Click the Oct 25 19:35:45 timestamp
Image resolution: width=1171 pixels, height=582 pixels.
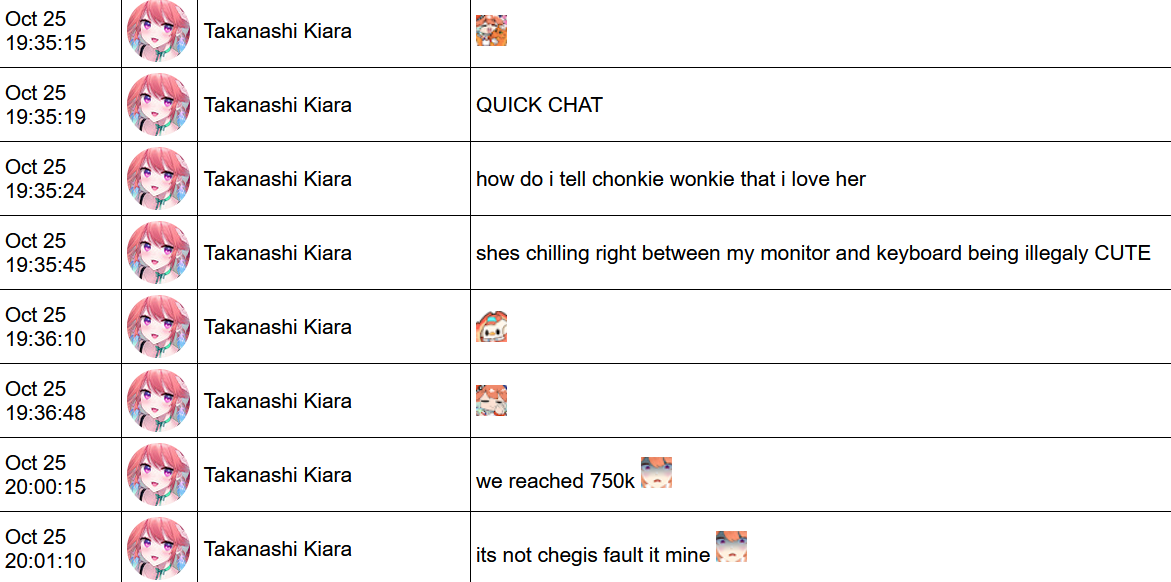(46, 253)
